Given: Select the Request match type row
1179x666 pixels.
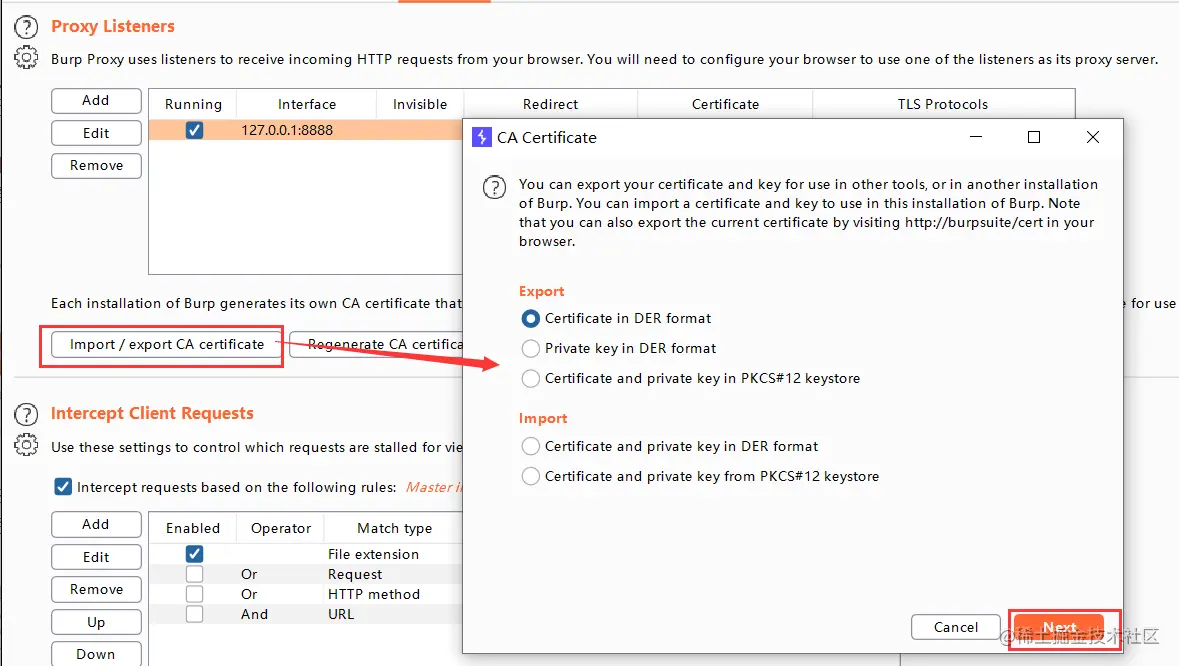Looking at the screenshot, I should click(306, 574).
